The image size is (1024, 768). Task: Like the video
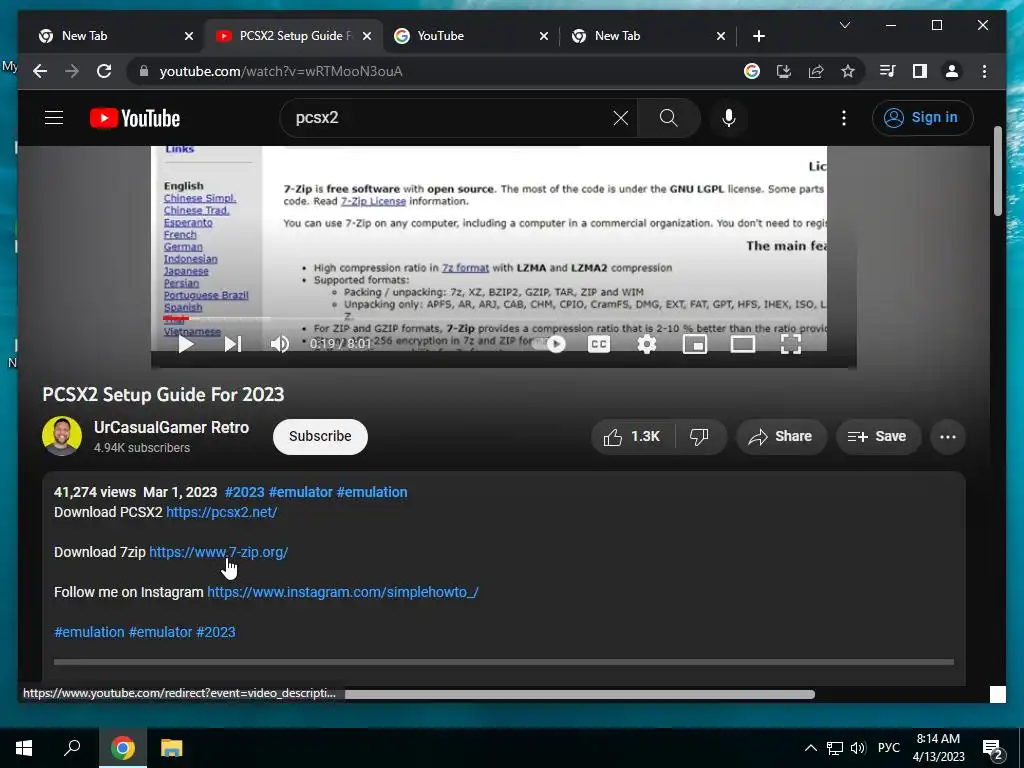631,437
